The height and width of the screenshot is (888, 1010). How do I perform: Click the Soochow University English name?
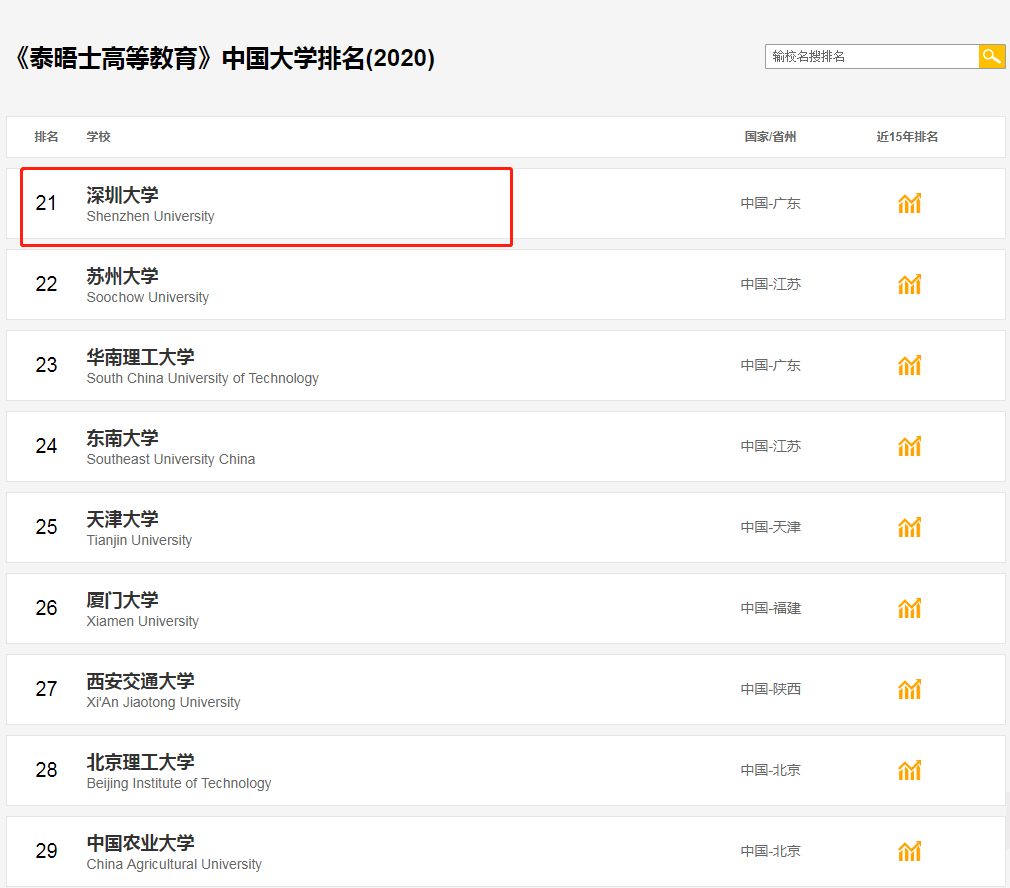(148, 298)
